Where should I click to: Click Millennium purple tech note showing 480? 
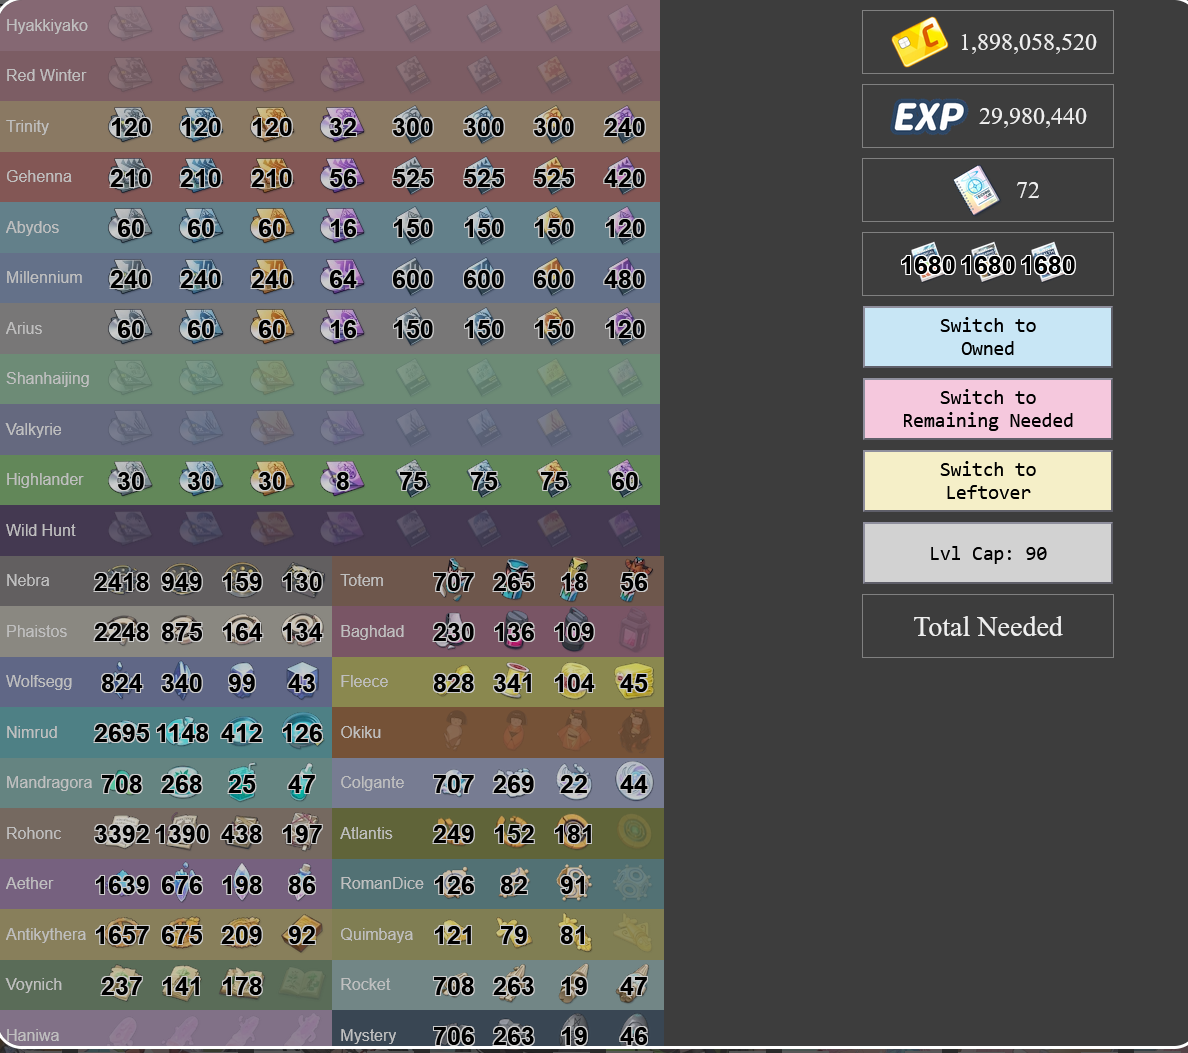[624, 278]
